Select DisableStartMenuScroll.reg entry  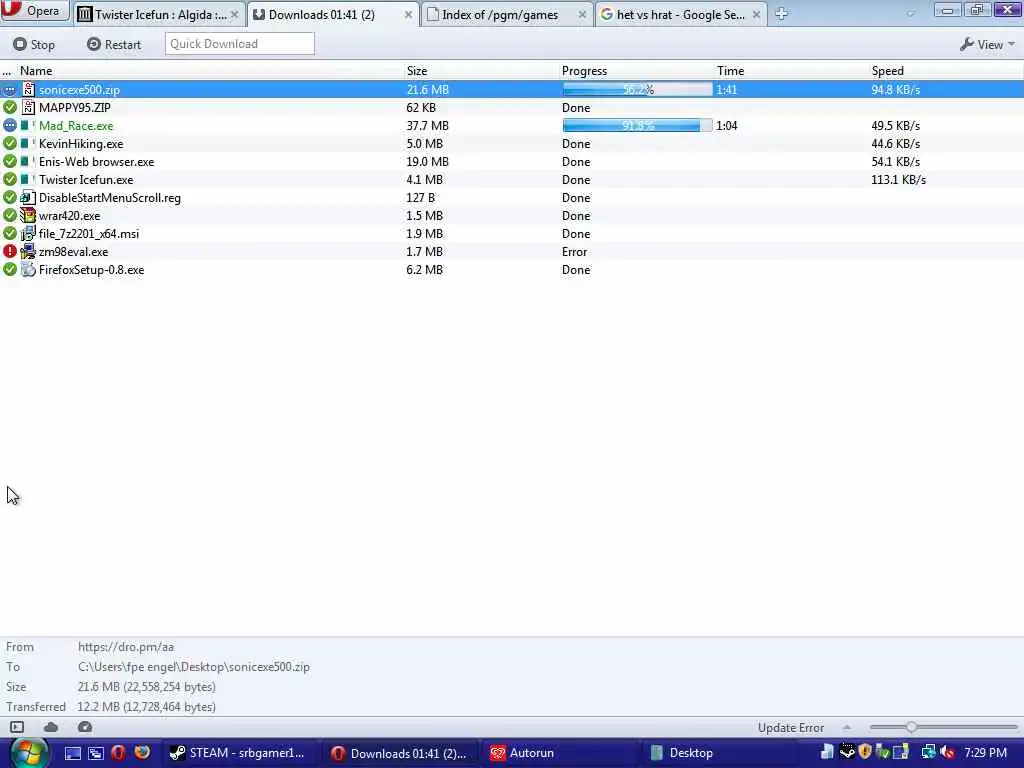tap(512, 197)
